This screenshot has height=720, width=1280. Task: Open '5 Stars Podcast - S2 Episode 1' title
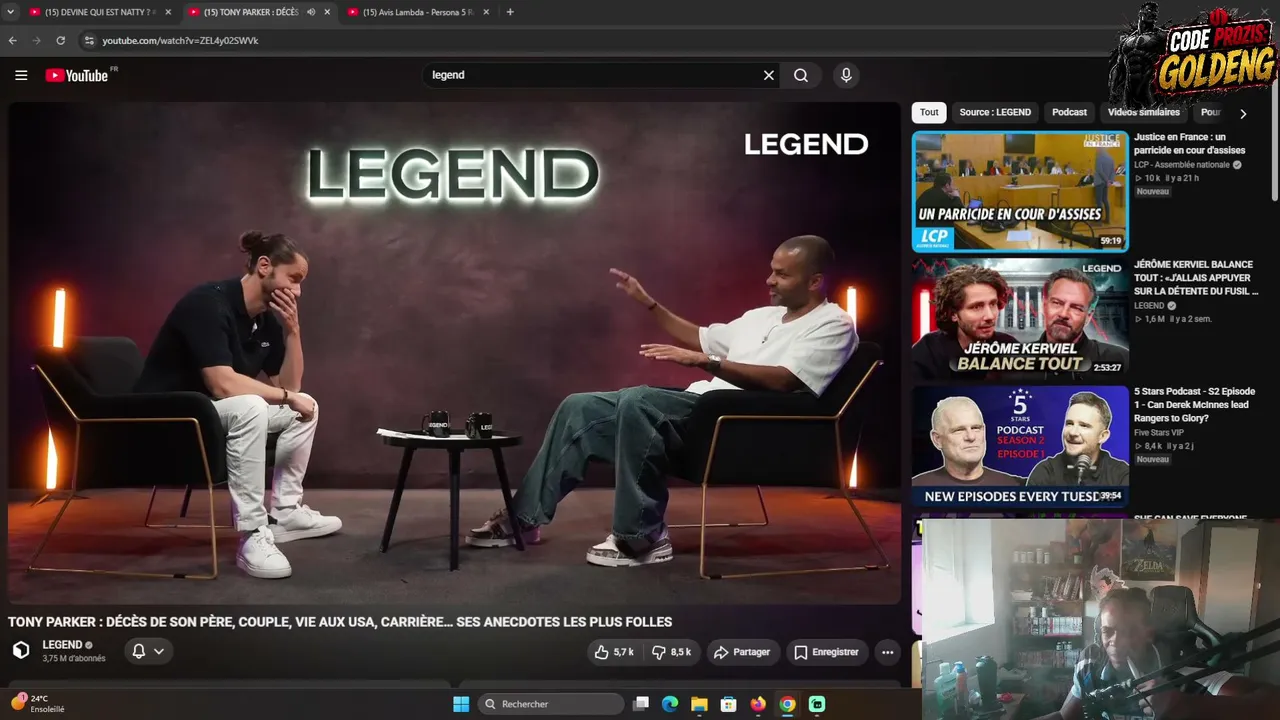pyautogui.click(x=1194, y=405)
